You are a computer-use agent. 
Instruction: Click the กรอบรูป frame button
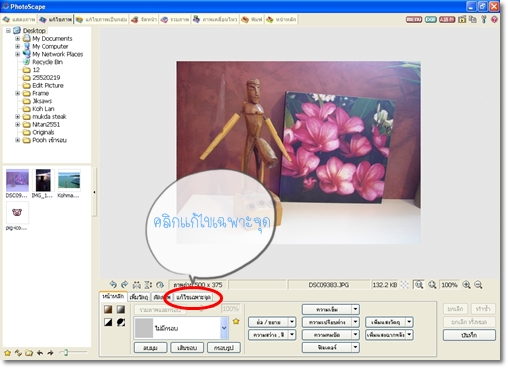[223, 348]
